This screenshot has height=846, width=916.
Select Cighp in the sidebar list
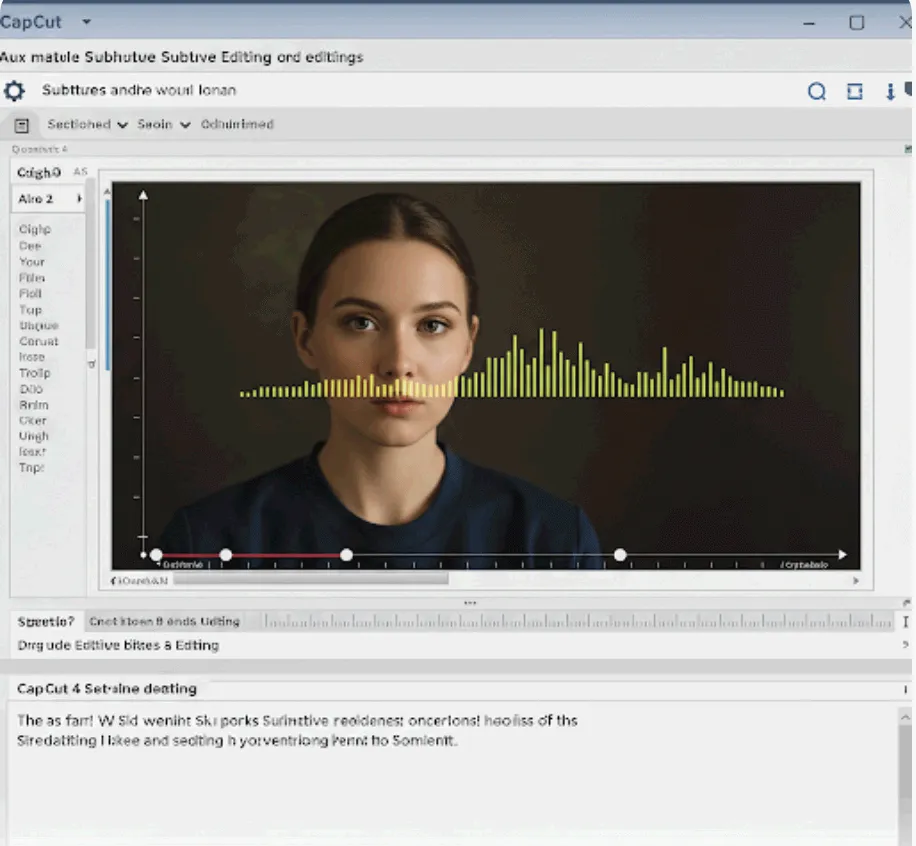(x=34, y=230)
